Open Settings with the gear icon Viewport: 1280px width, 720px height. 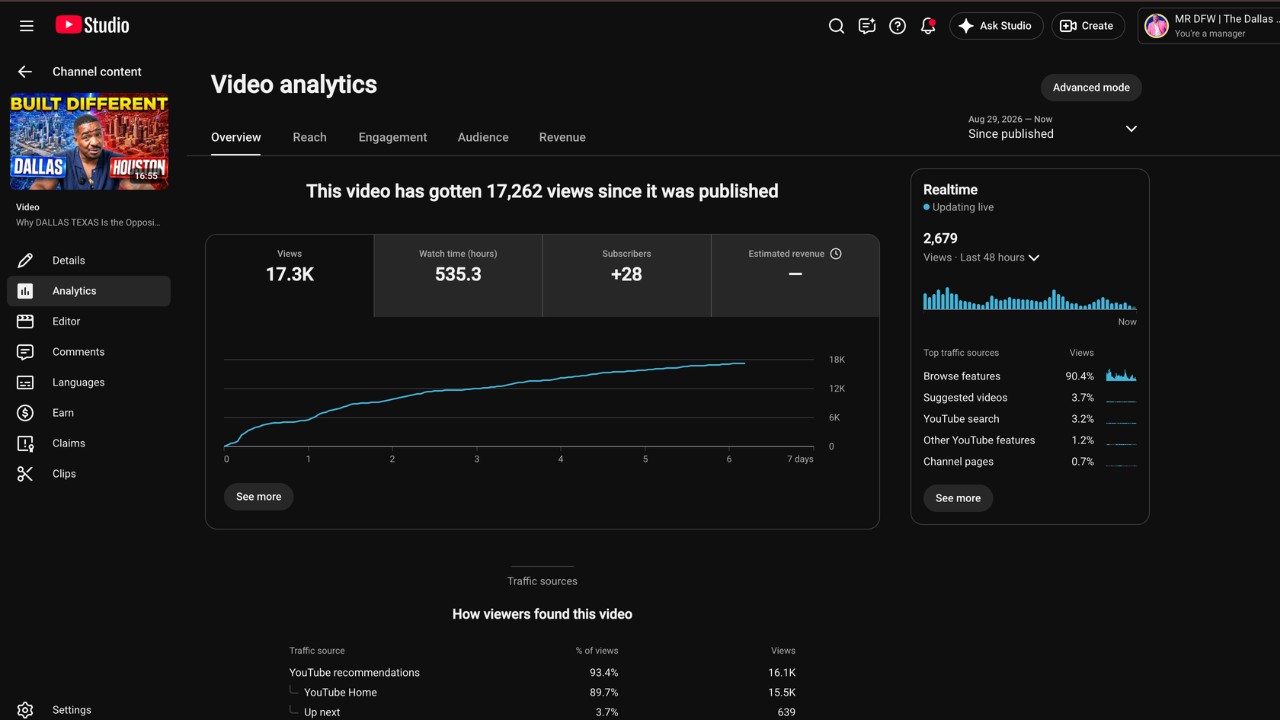[89, 710]
